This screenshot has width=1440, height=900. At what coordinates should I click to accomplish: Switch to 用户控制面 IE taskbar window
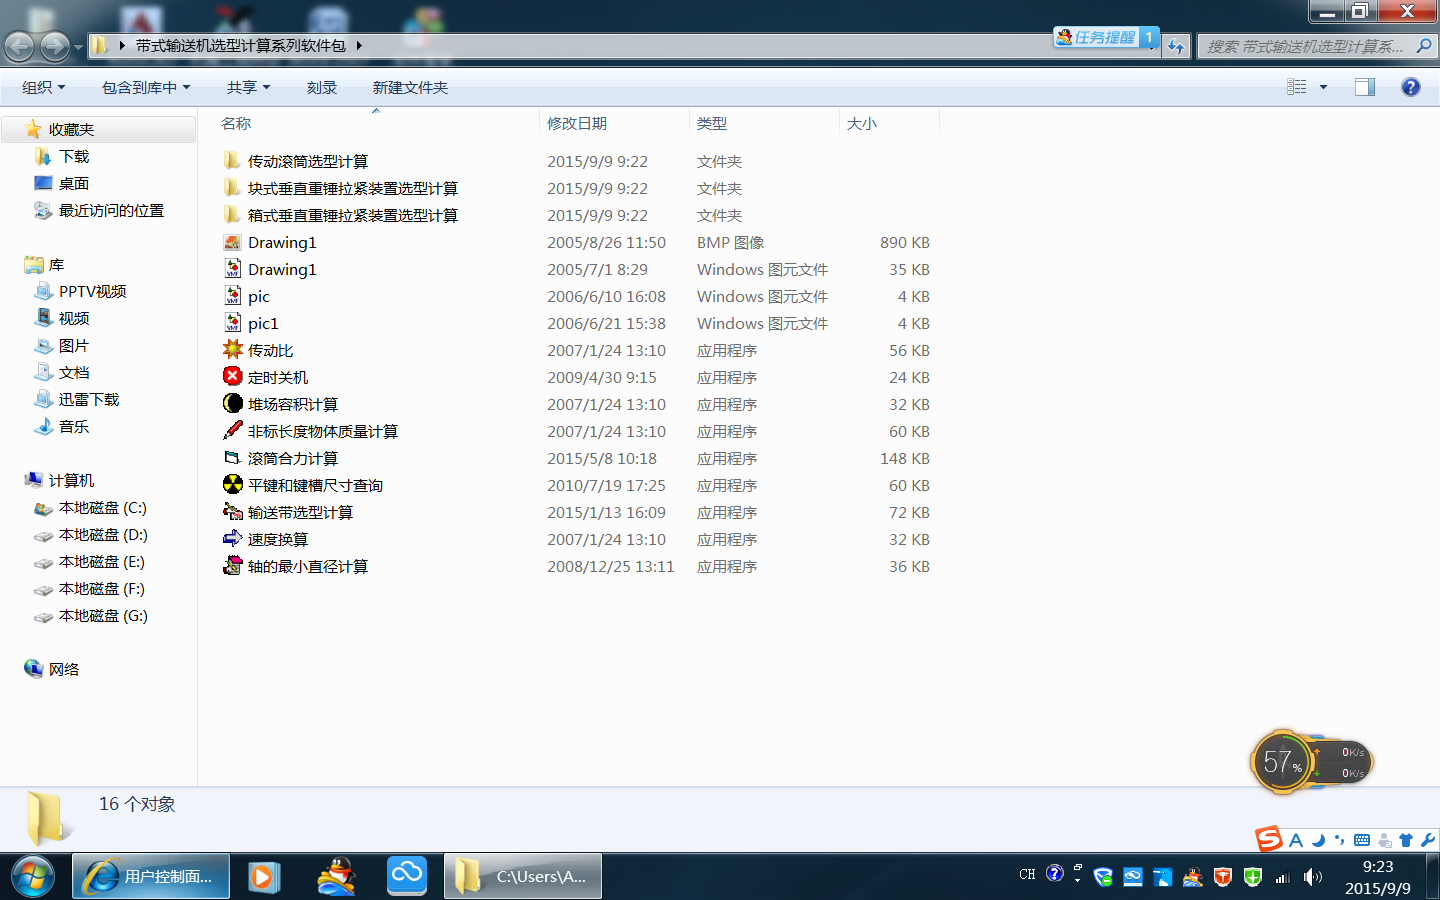click(151, 876)
